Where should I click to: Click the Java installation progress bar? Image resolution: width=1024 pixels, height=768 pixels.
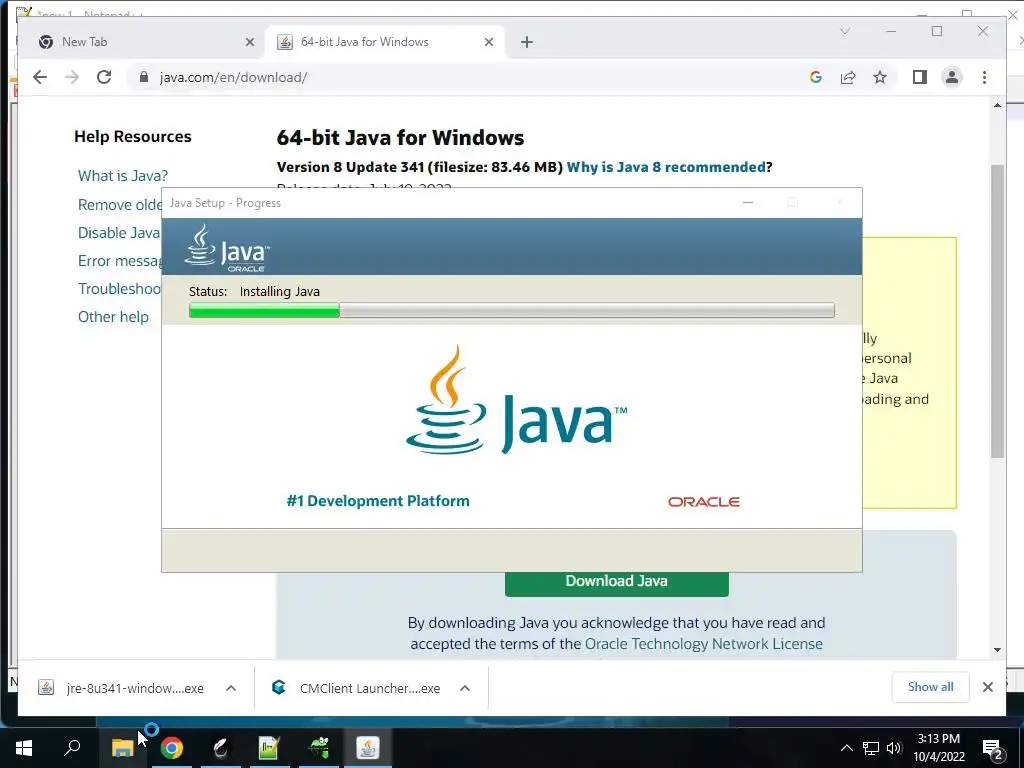tap(511, 310)
